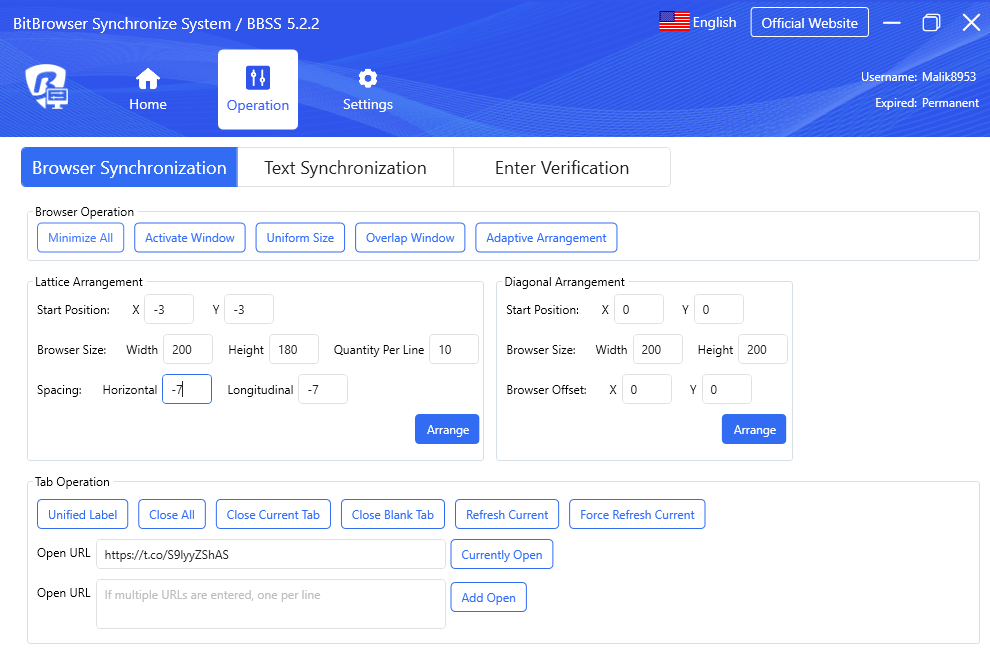Click Close Current Tab button
Viewport: 990px width, 660px height.
[x=273, y=515]
